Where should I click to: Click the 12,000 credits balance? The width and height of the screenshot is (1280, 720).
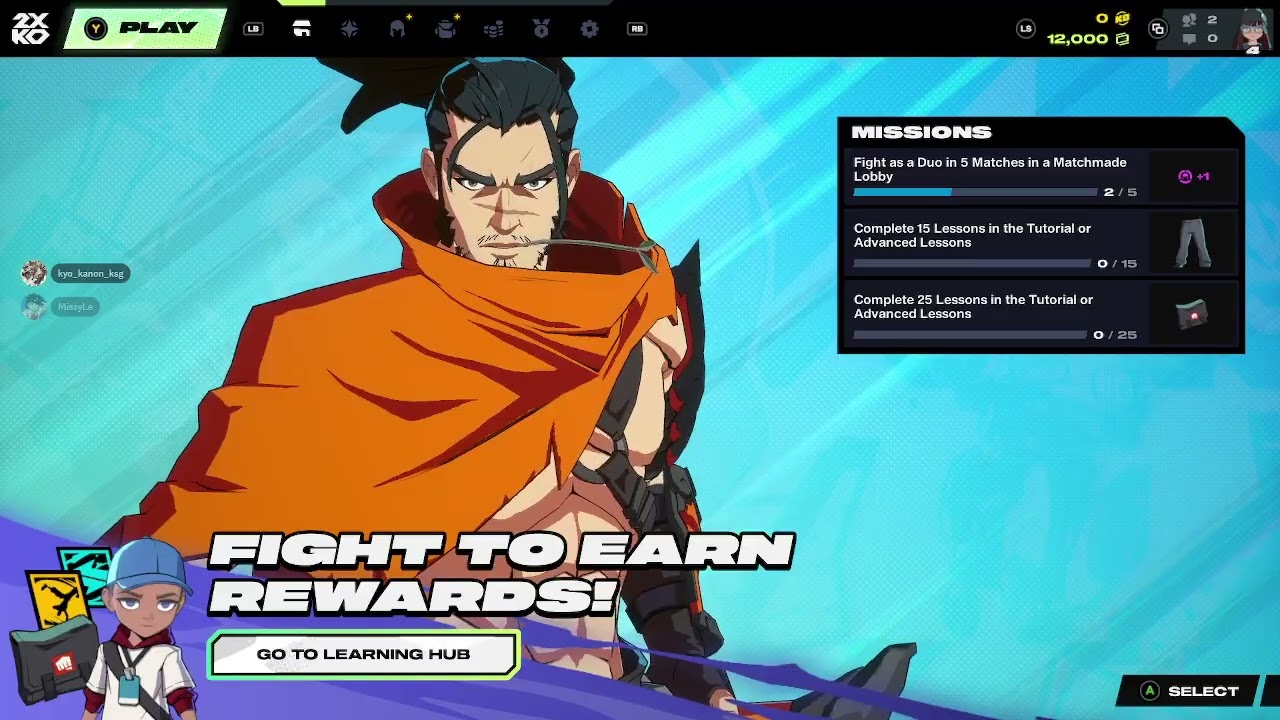(1077, 39)
